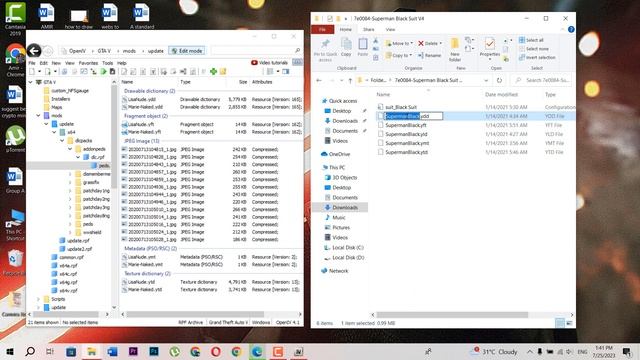Screen dimensions: 640x360
Task: Click the Explorer search box
Action: [x=542, y=80]
